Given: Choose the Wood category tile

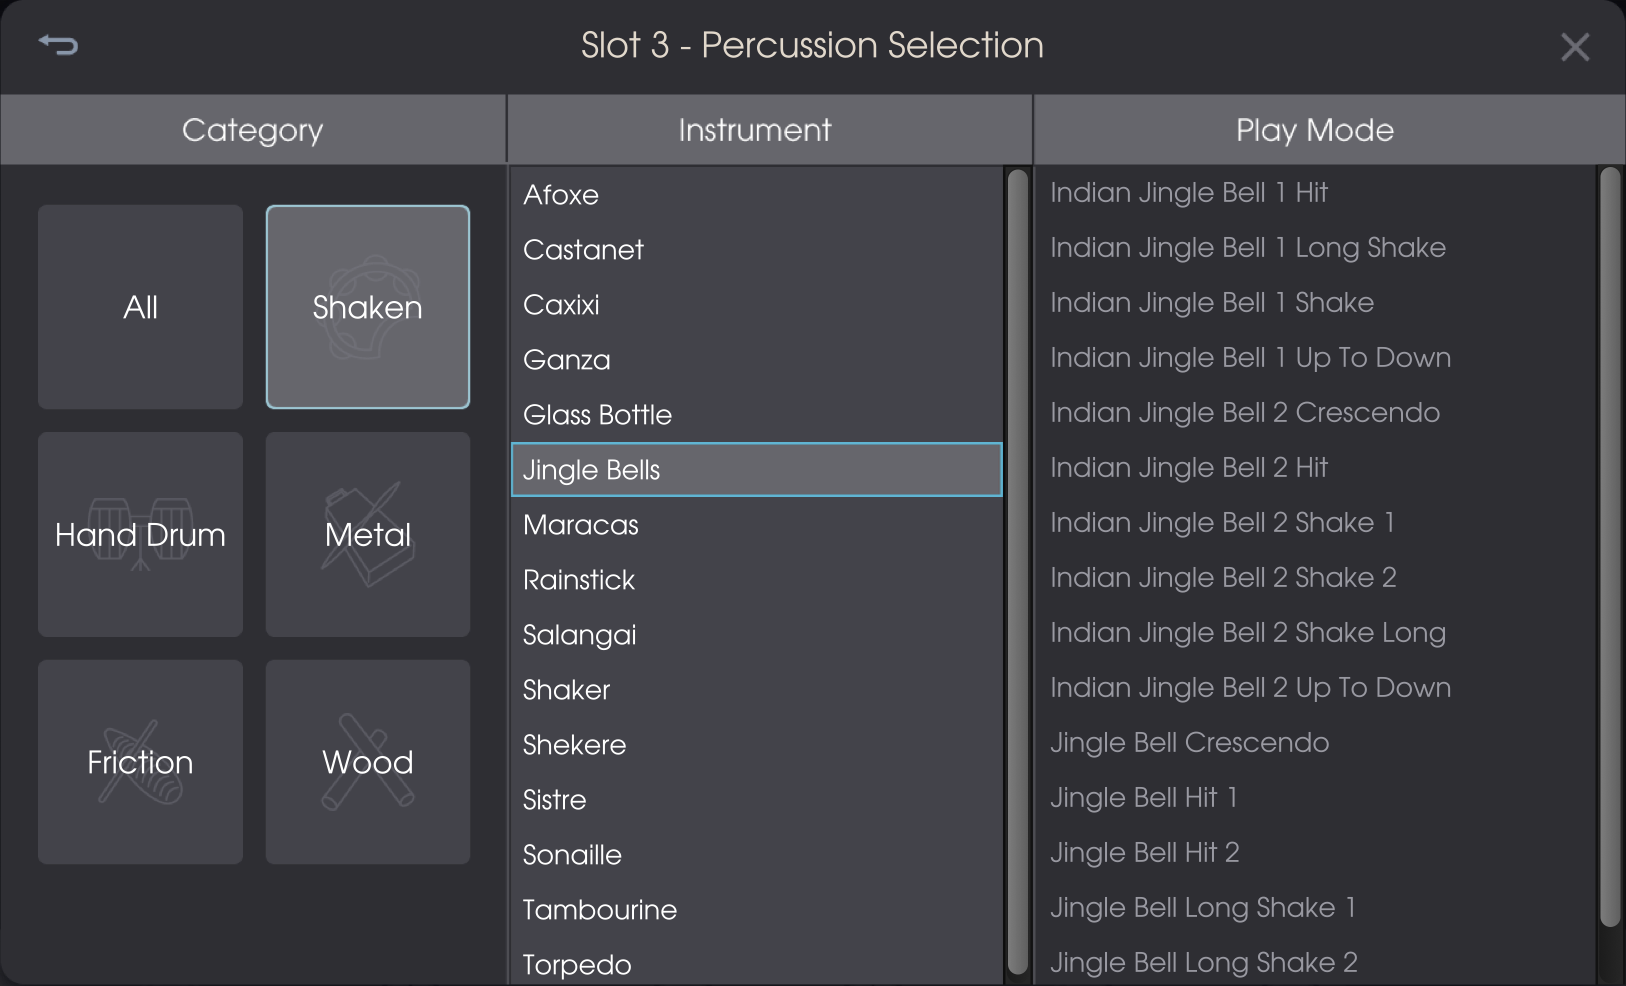Looking at the screenshot, I should coord(368,762).
